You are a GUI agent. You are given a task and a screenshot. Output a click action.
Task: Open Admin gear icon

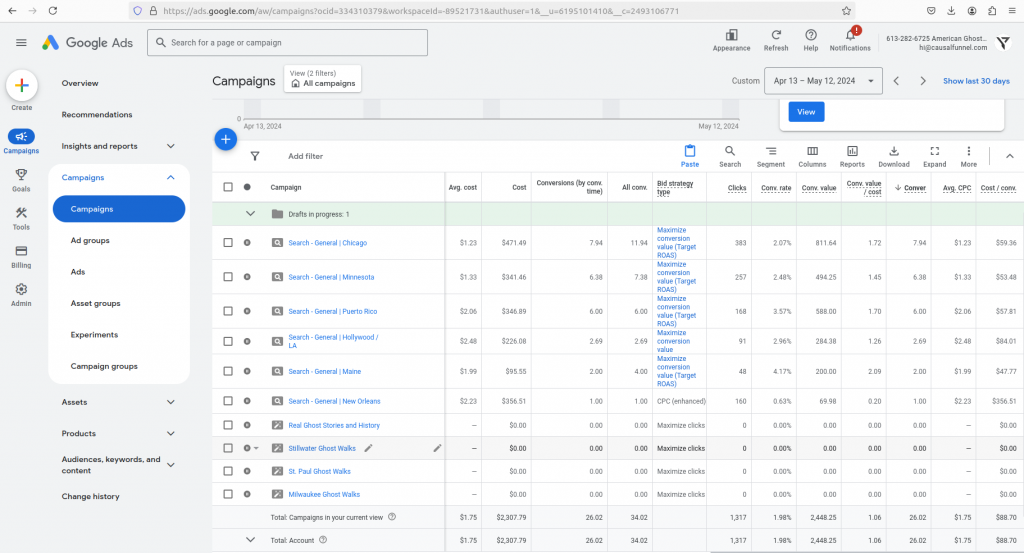[x=22, y=289]
